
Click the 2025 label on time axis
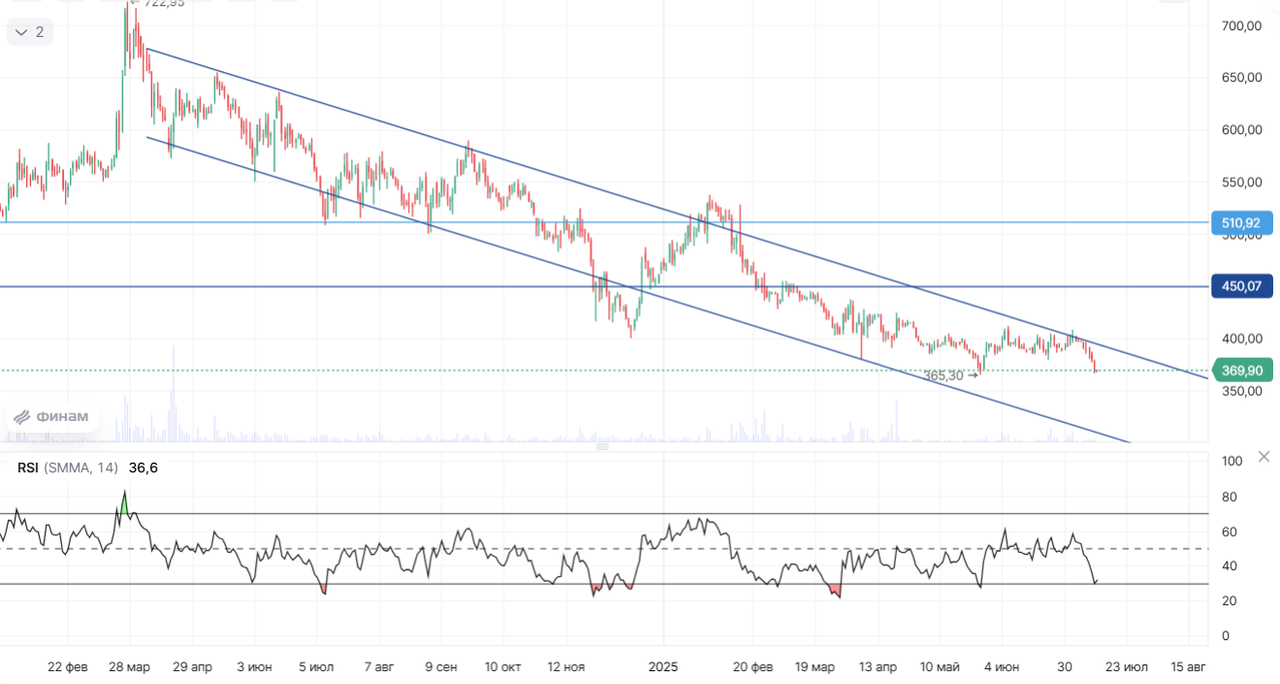663,666
